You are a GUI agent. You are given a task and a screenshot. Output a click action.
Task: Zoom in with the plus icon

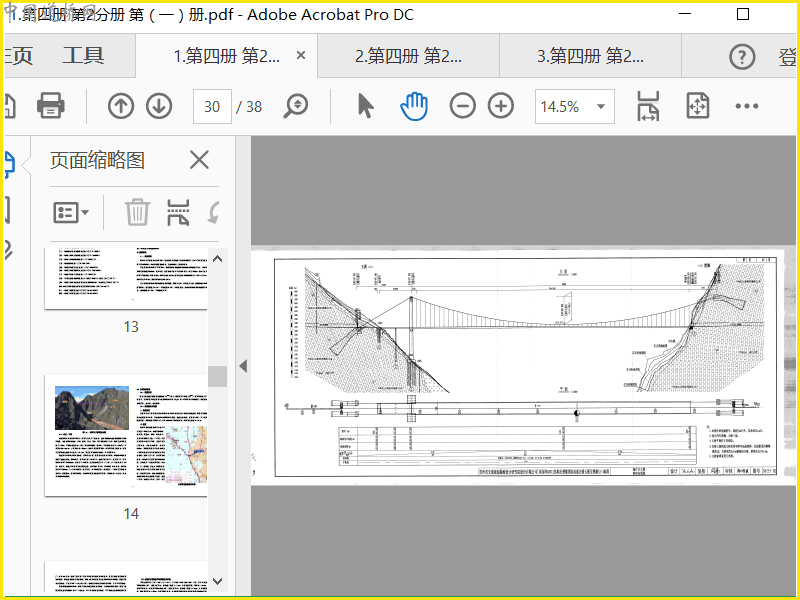pyautogui.click(x=500, y=106)
